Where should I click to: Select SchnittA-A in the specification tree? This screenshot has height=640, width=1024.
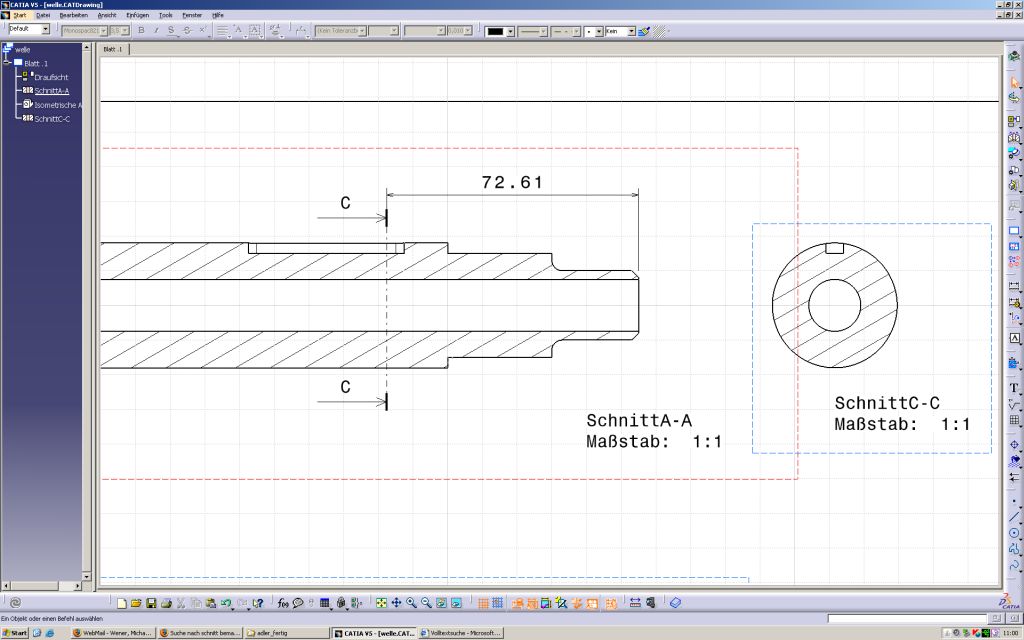tap(52, 91)
